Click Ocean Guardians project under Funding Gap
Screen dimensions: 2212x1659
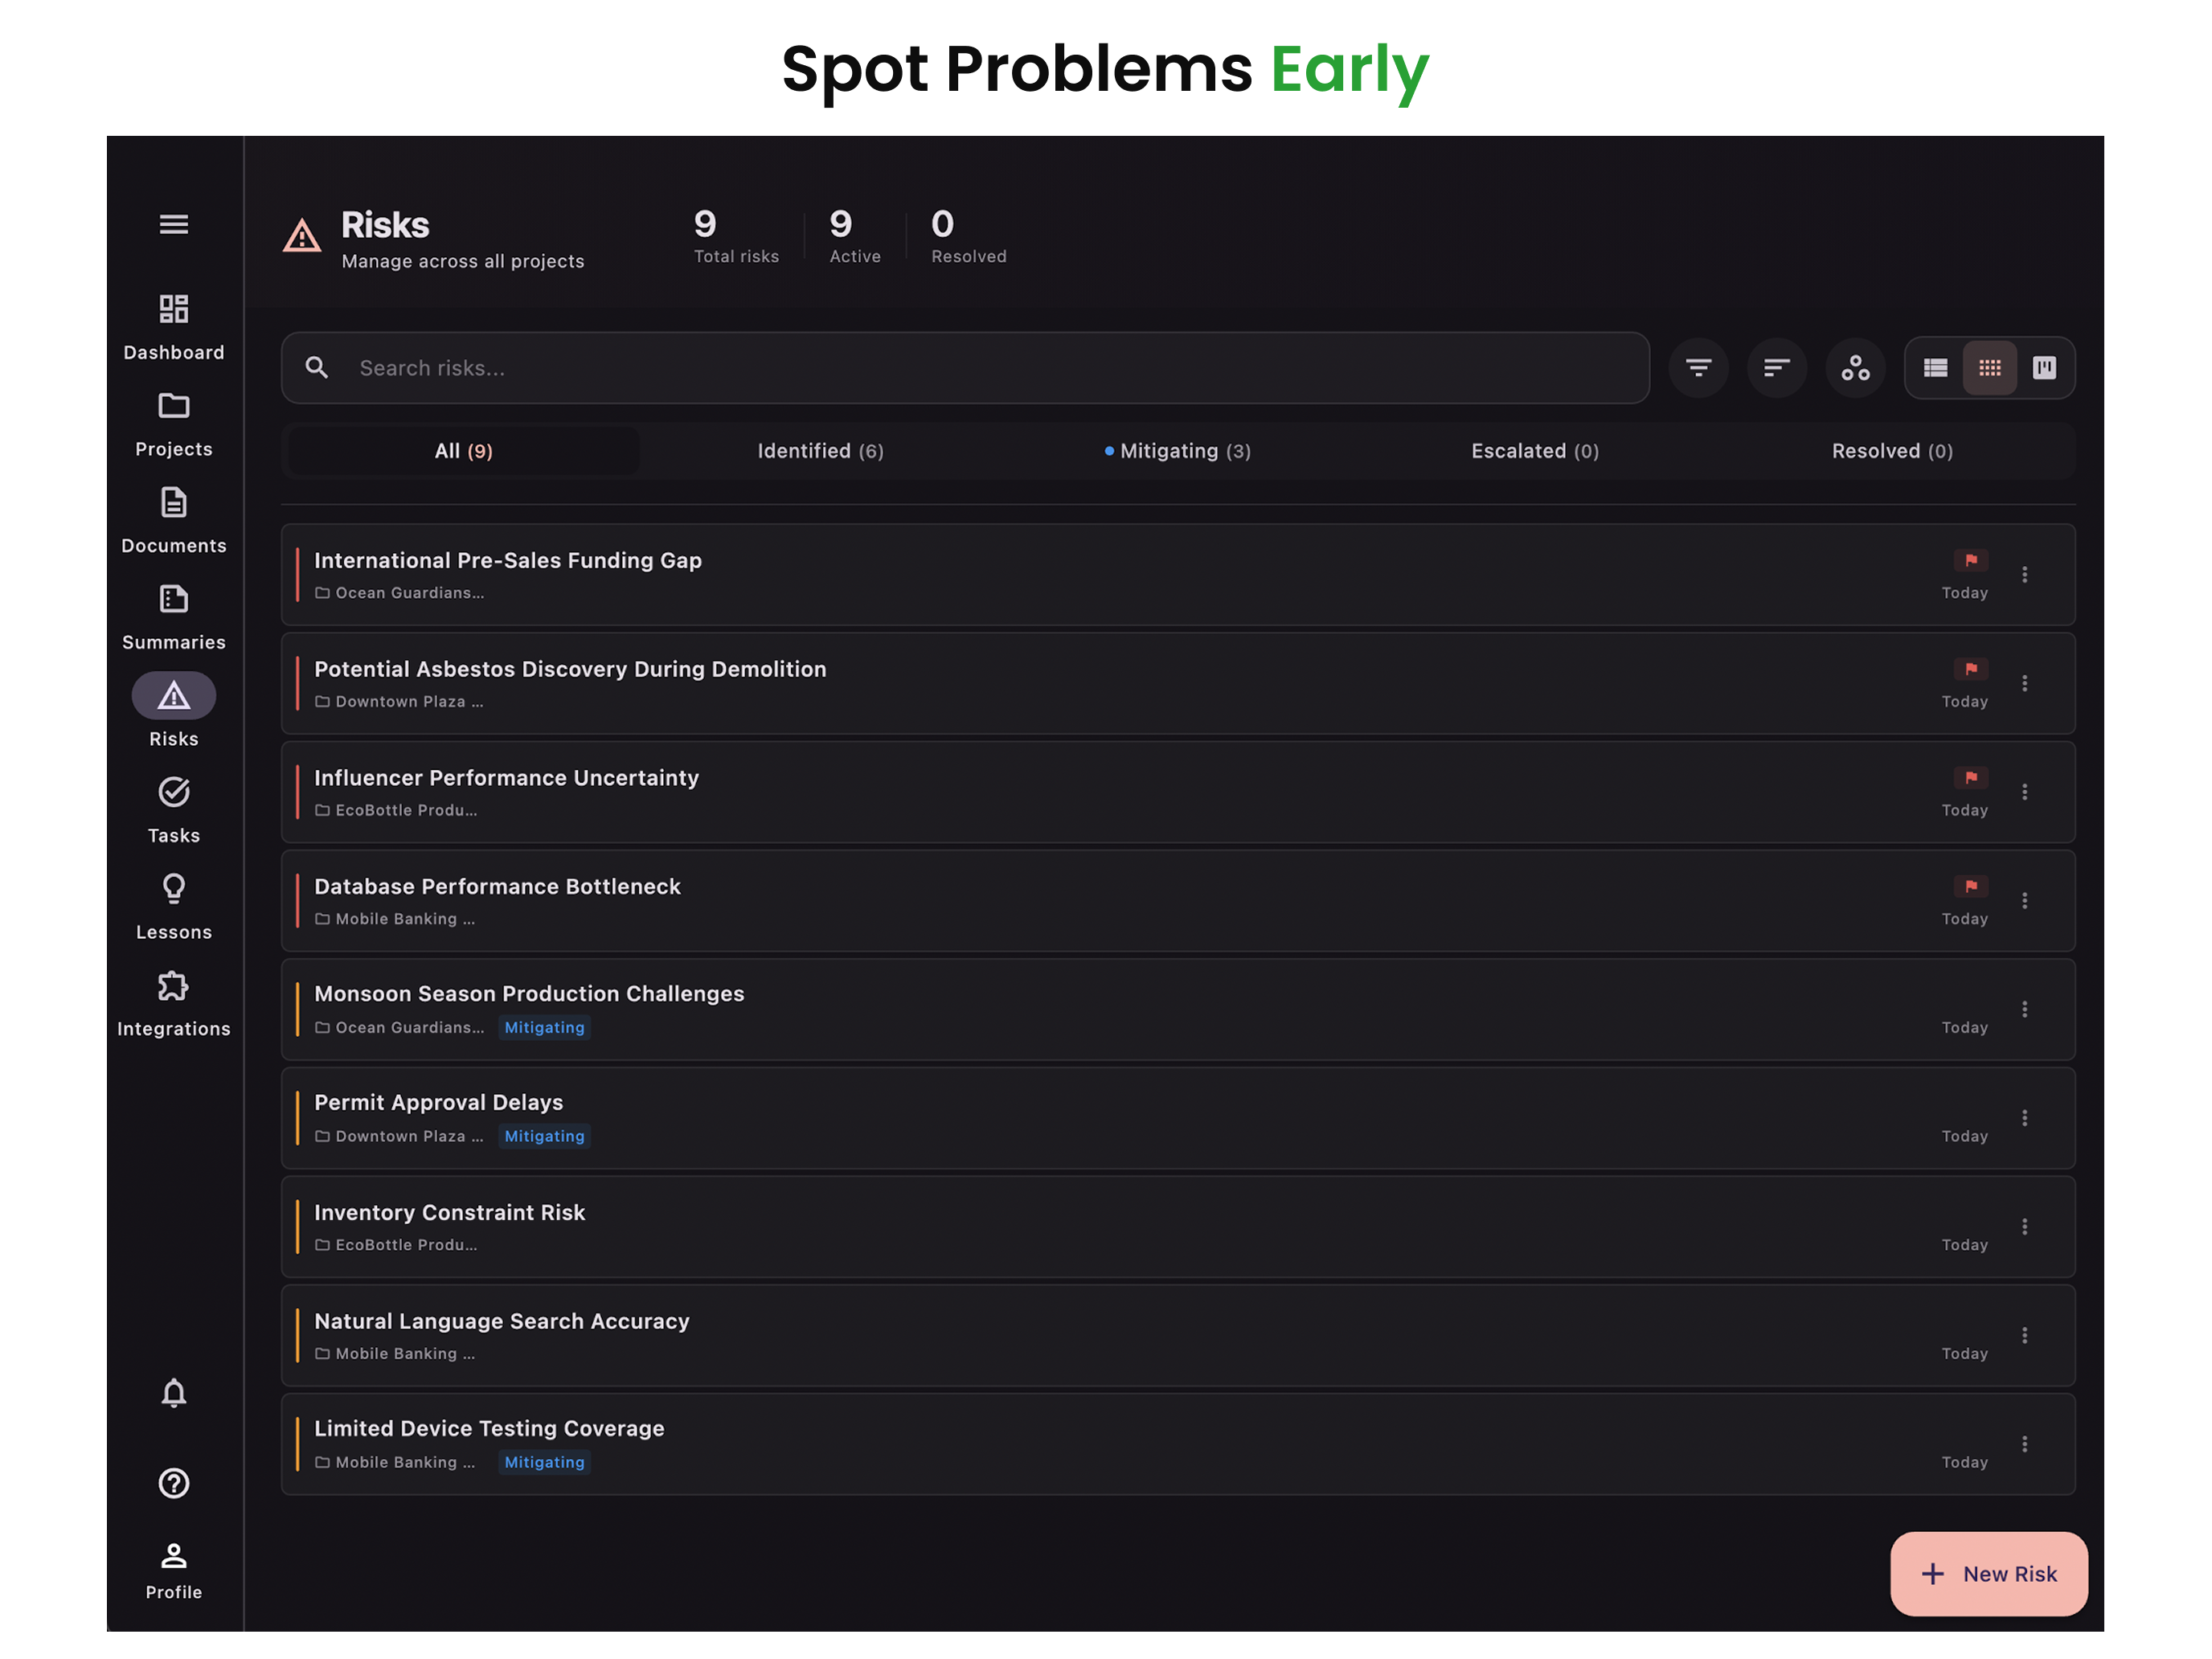(400, 593)
